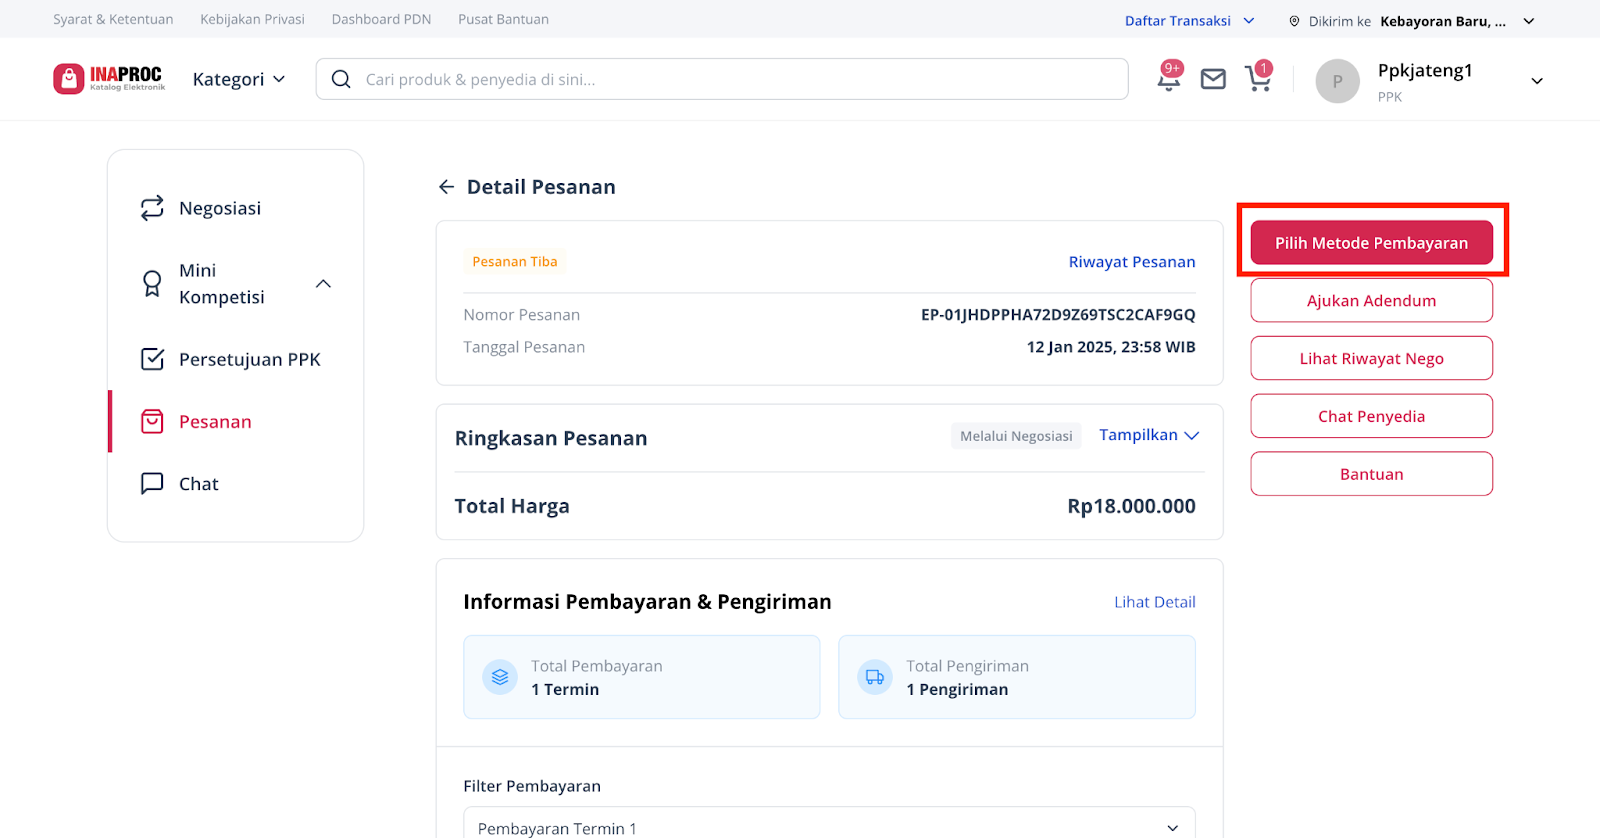This screenshot has width=1600, height=838.
Task: Open Chat in the sidebar
Action: 199,483
